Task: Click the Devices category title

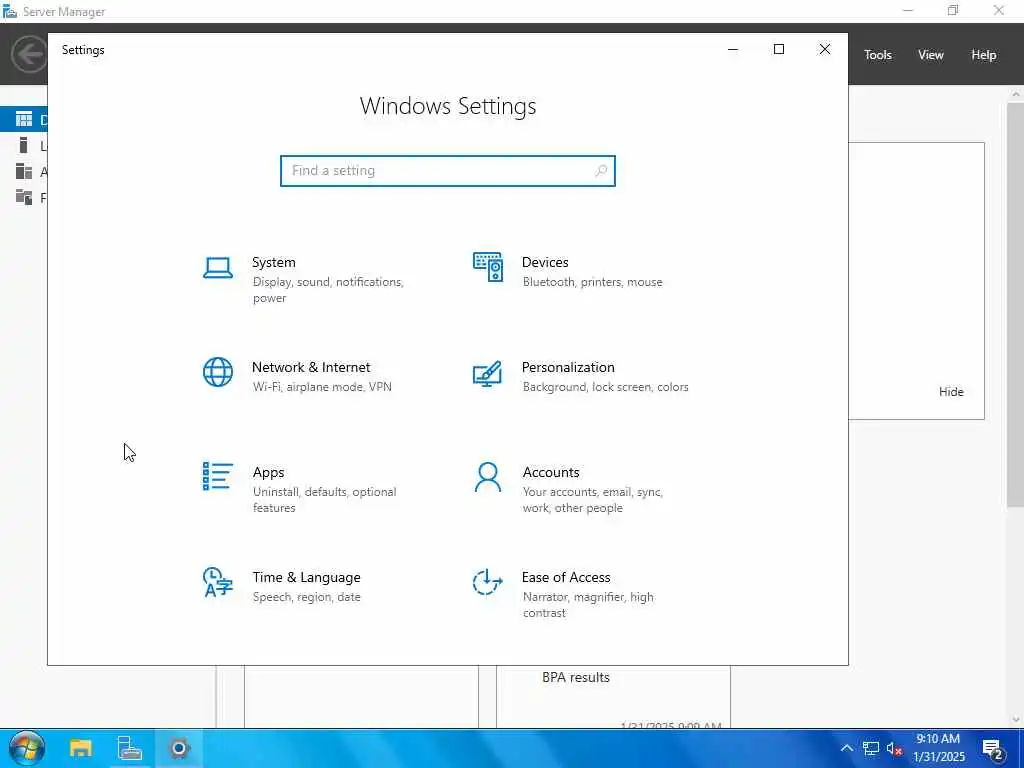Action: point(545,263)
